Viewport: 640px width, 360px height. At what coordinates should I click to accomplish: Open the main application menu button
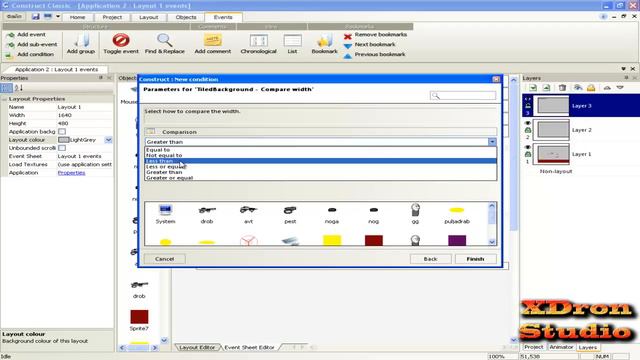point(13,16)
